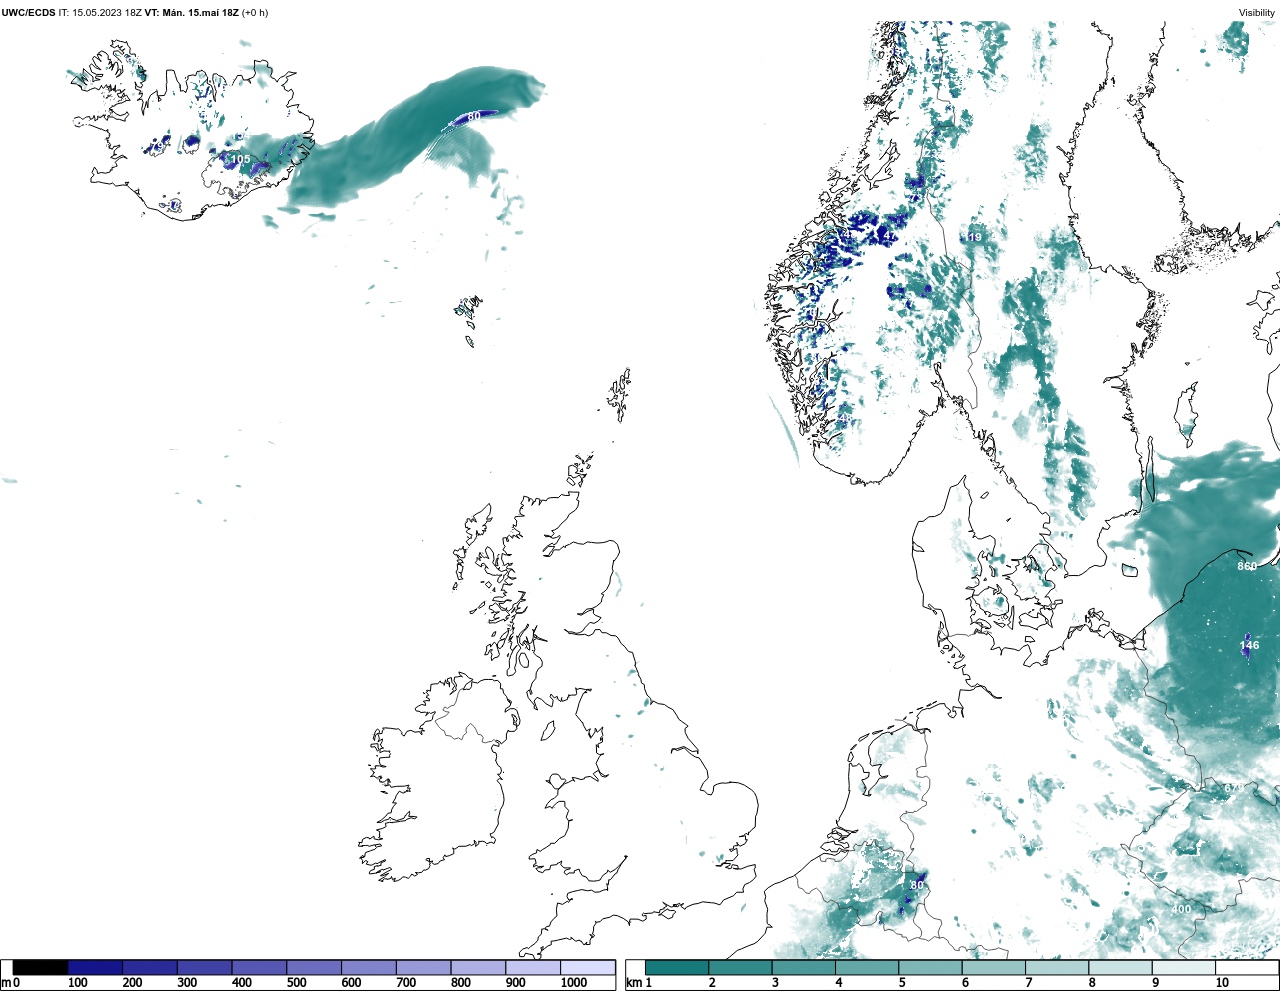This screenshot has height=991, width=1280.
Task: Click the 200–300 m legend swatch
Action: [150, 967]
